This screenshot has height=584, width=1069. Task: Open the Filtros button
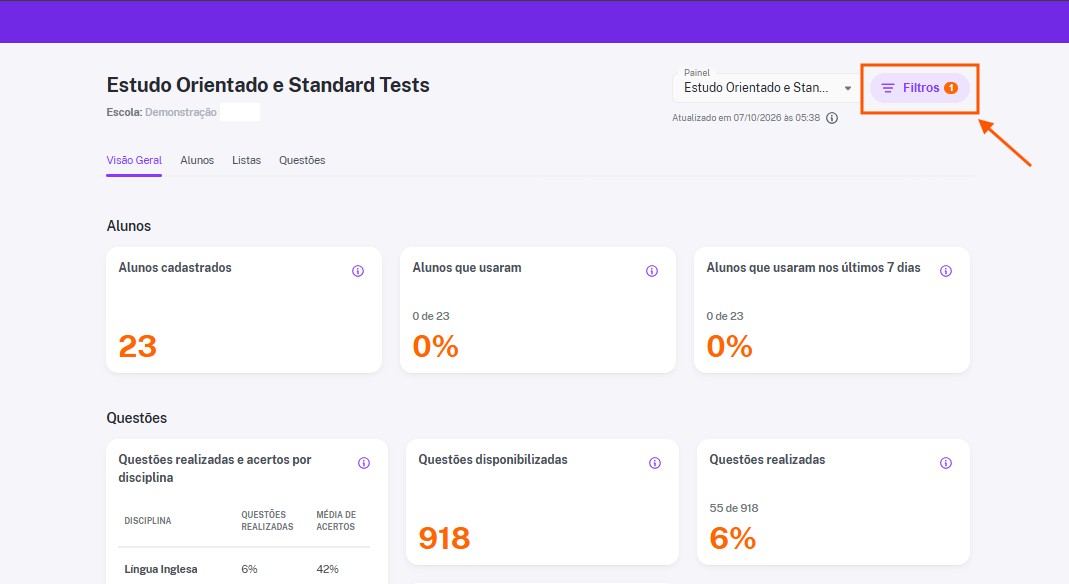point(920,88)
